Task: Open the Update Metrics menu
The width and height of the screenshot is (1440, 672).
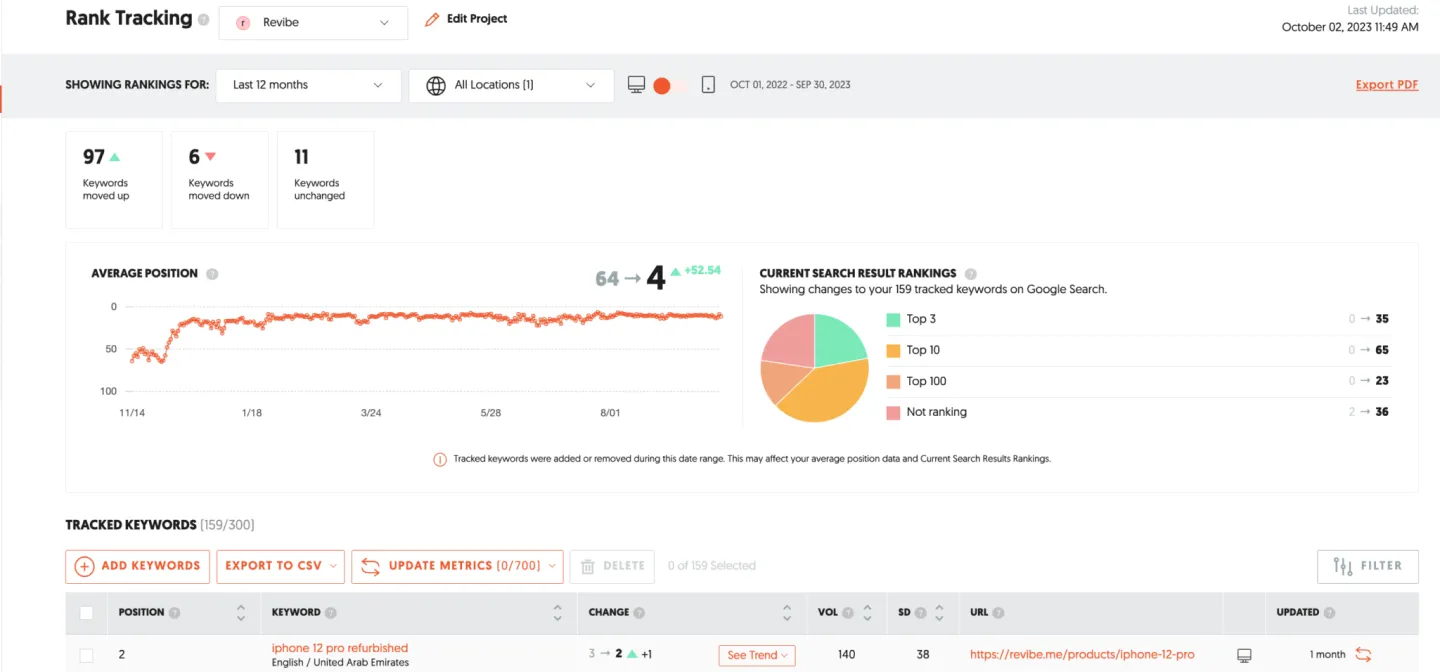Action: 457,566
